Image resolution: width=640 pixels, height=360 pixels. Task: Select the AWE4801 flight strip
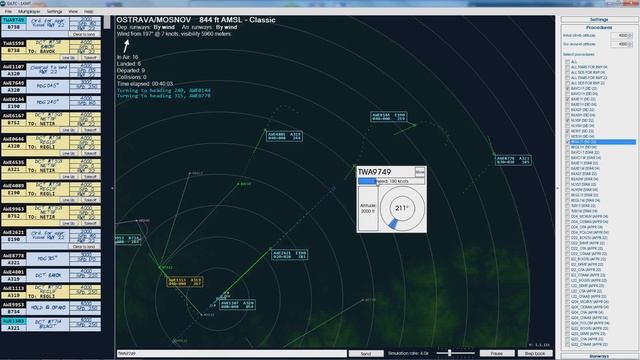pyautogui.click(x=51, y=276)
